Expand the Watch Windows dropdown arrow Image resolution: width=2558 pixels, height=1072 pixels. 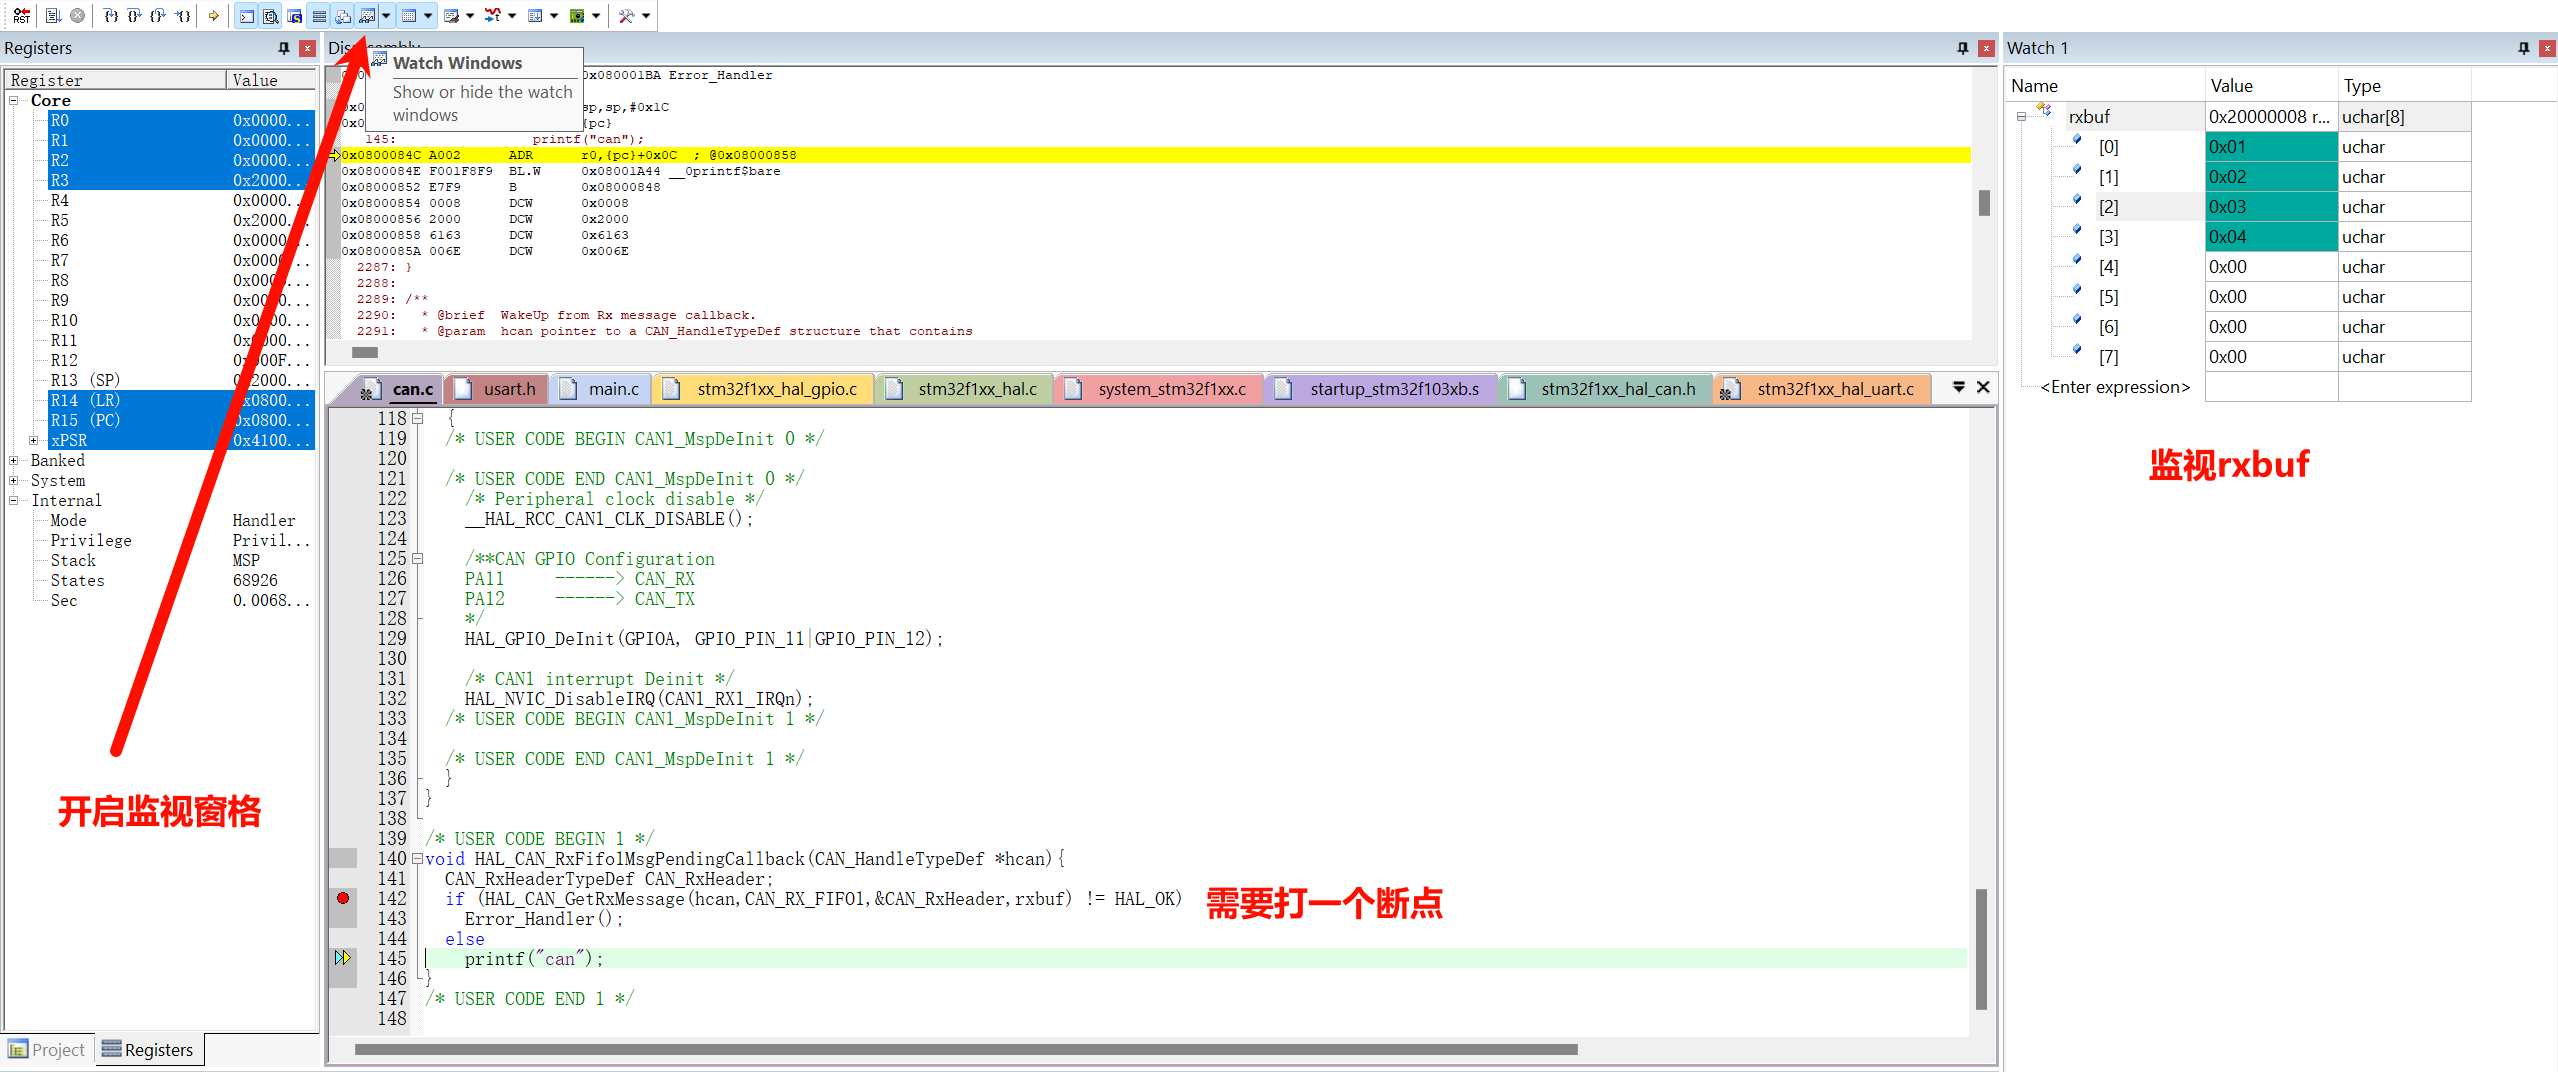pyautogui.click(x=386, y=16)
